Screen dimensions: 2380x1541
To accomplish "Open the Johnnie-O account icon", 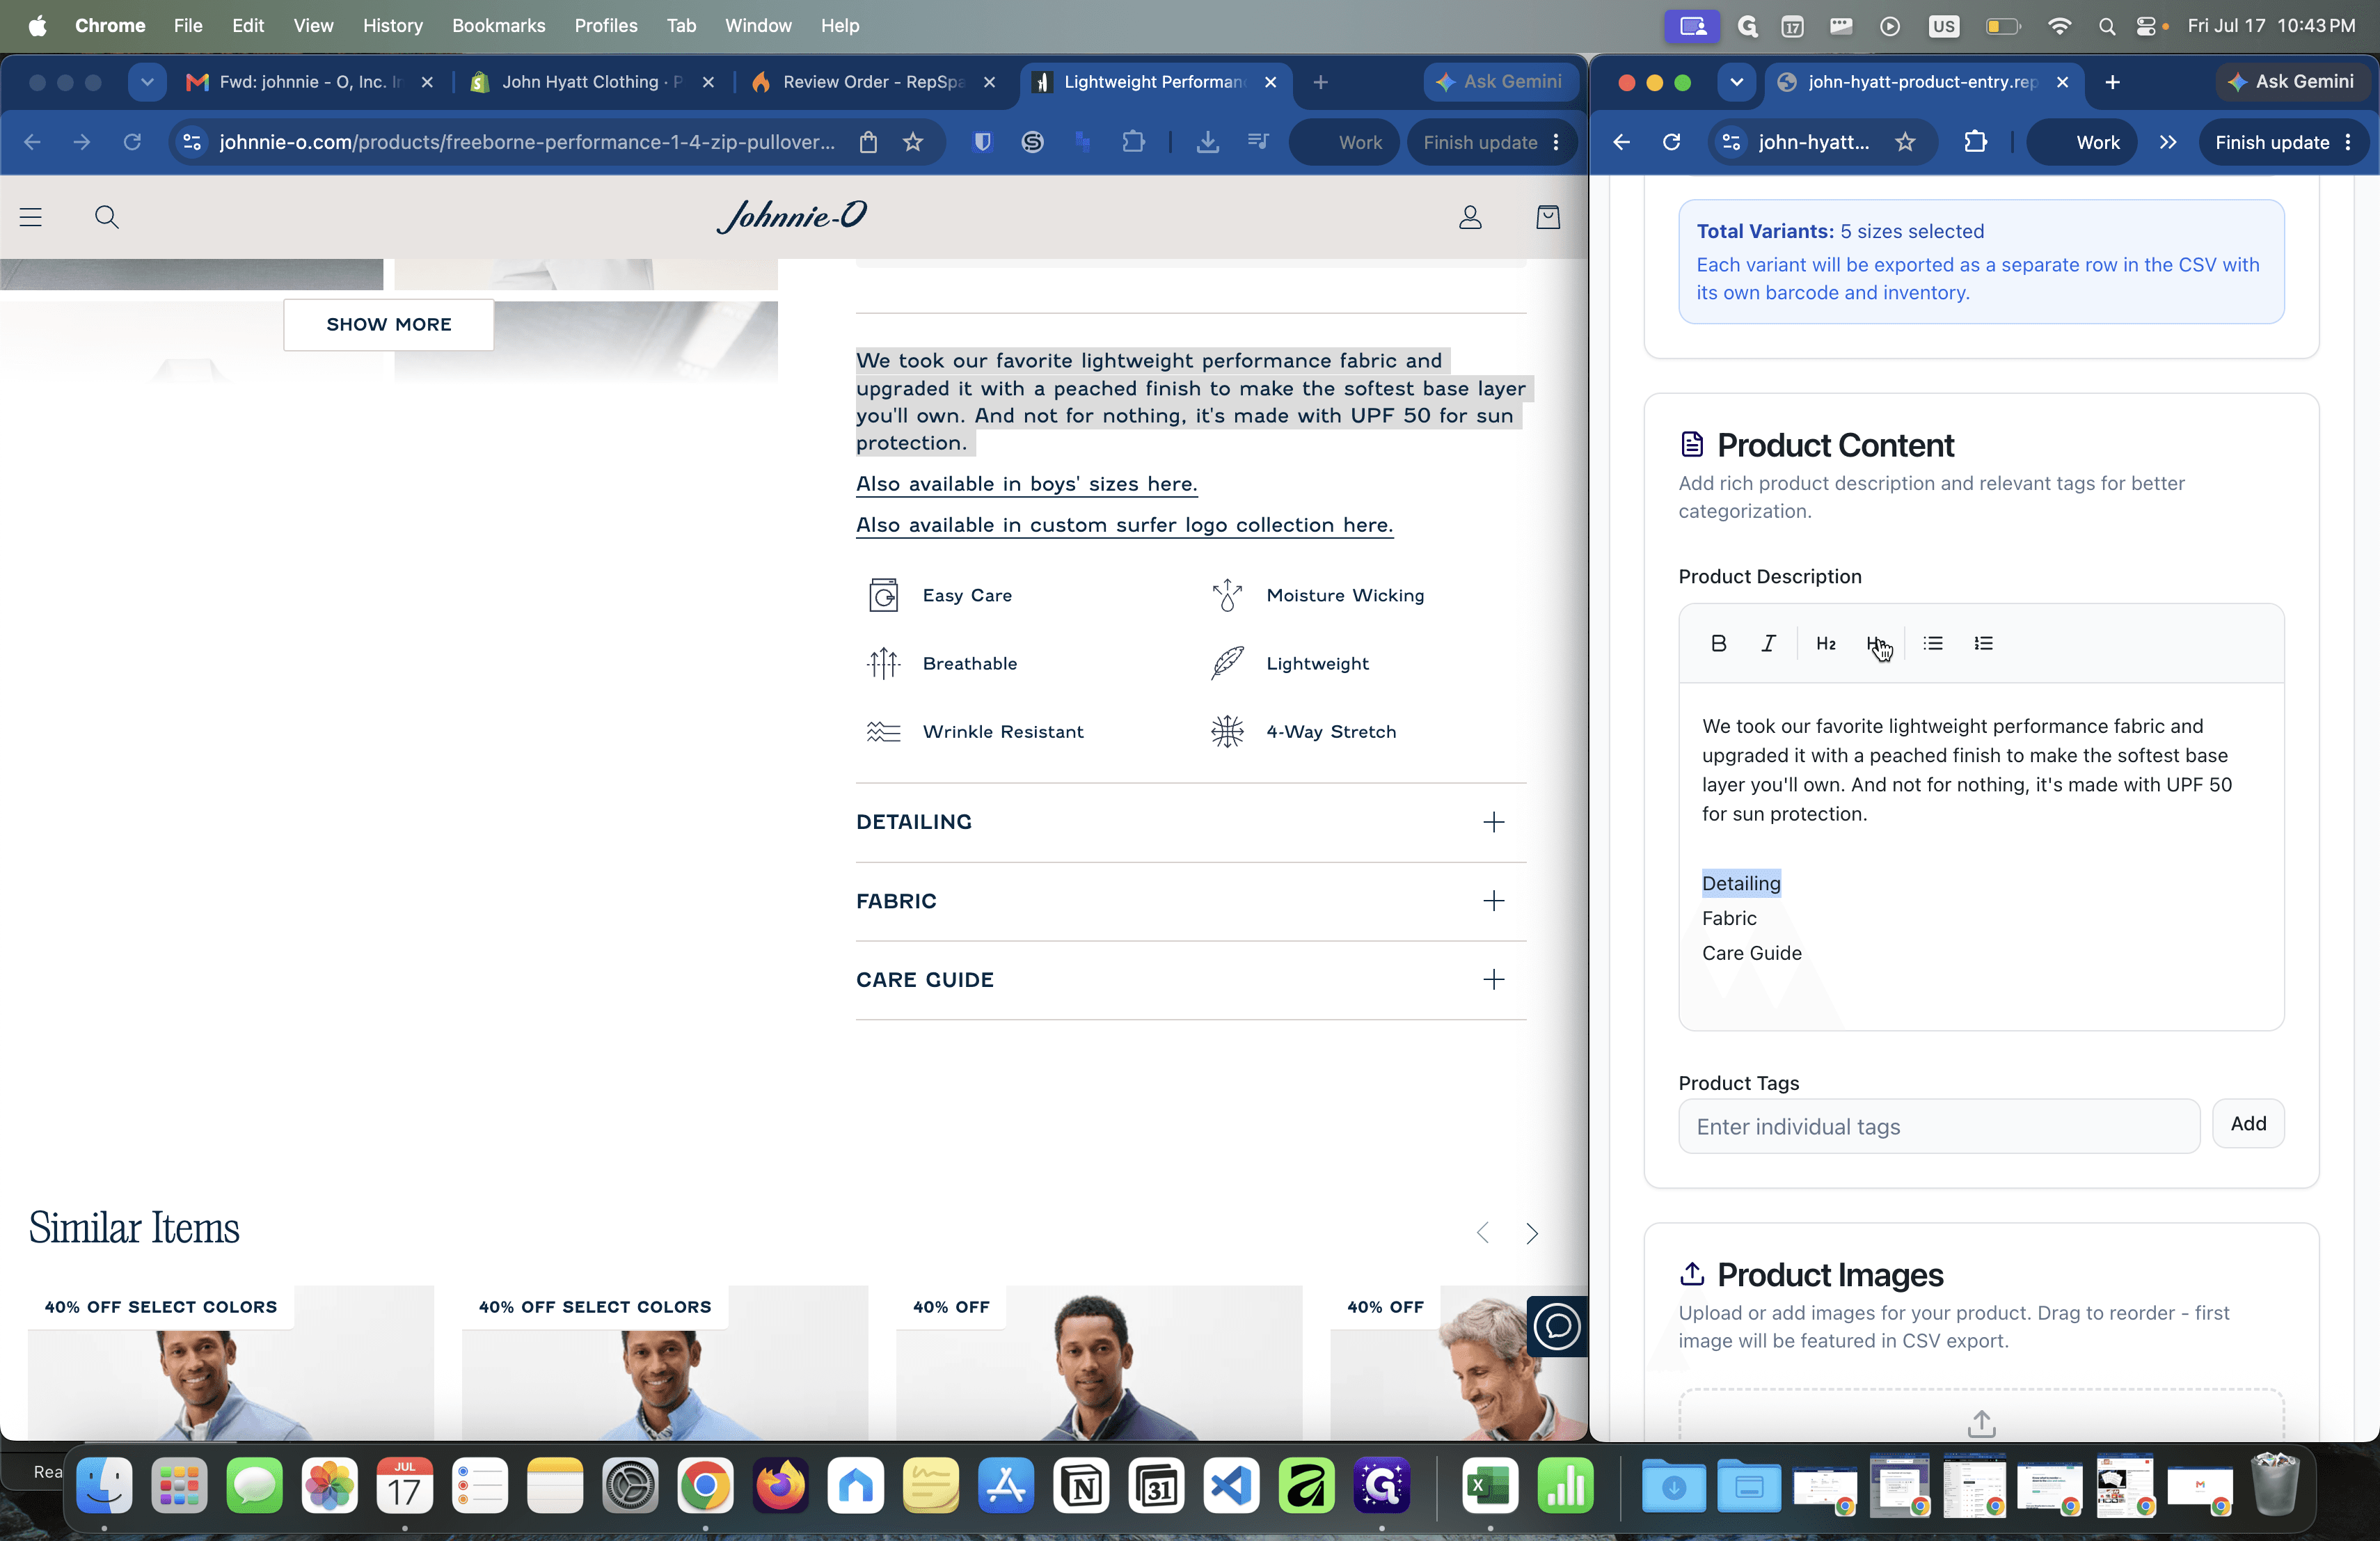I will [1470, 217].
